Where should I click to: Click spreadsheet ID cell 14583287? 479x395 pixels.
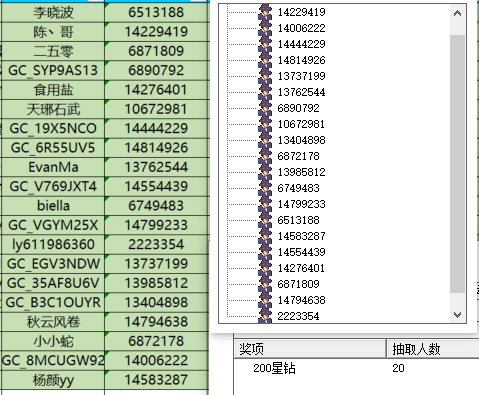click(156, 380)
